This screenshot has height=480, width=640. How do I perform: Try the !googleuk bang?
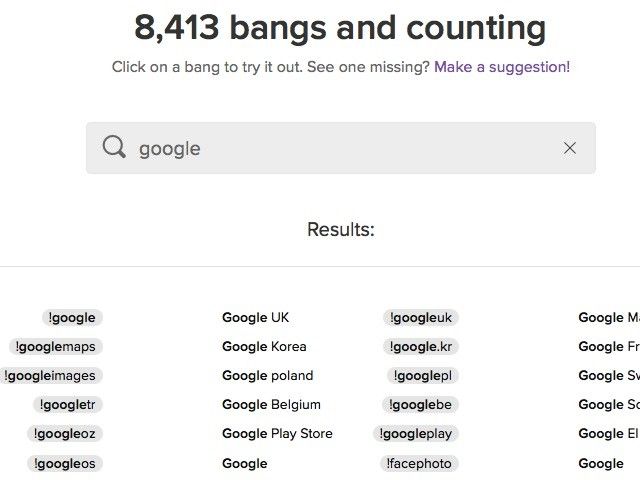(421, 318)
